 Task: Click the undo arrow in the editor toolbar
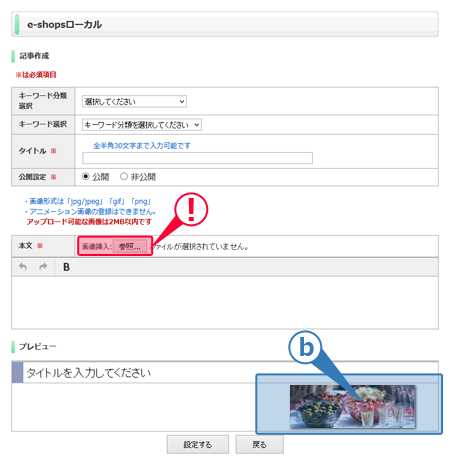coord(23,267)
